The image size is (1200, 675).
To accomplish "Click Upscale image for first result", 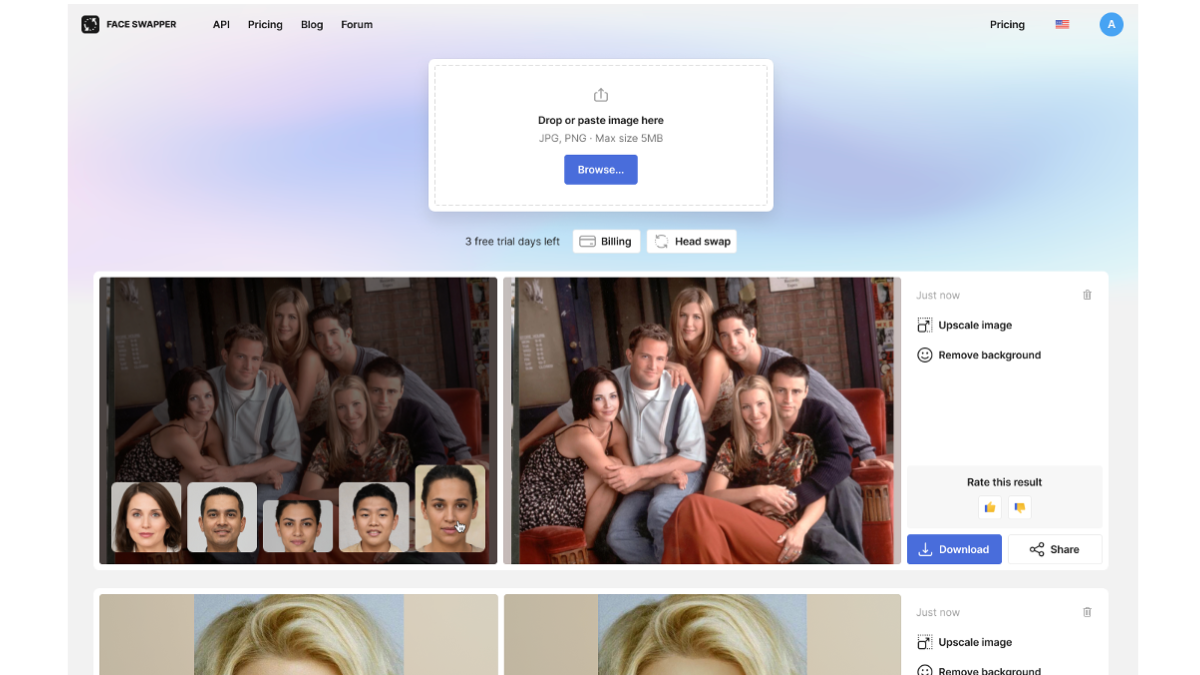I will tap(964, 325).
